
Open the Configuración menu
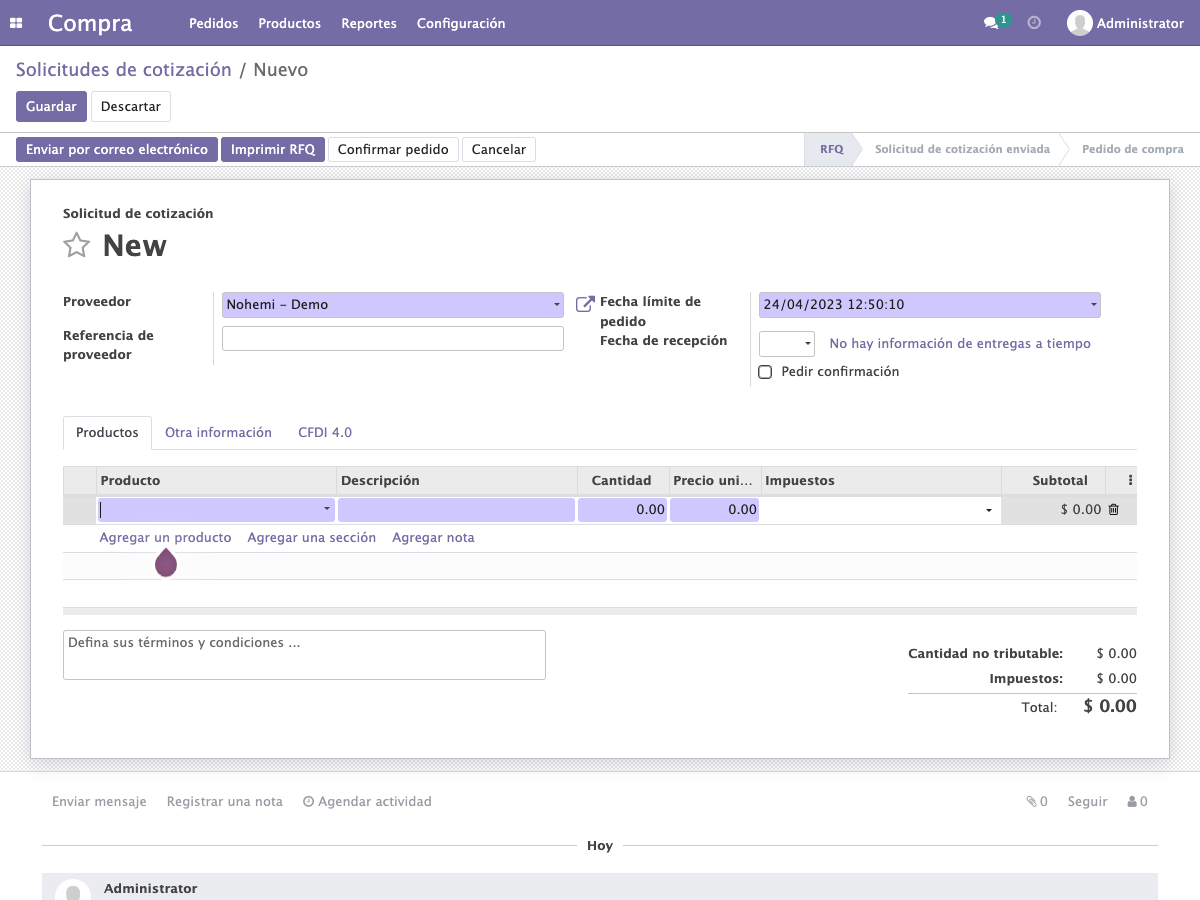tap(461, 23)
